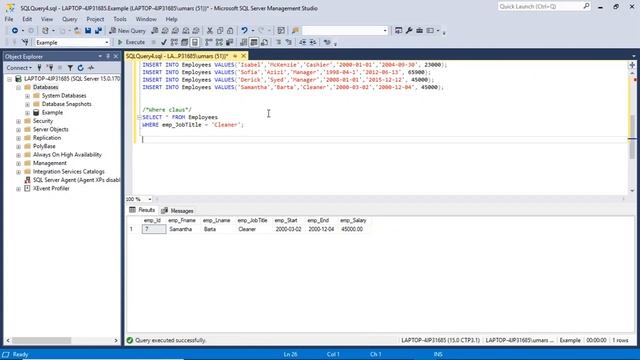Select the PolyBase tree item

tap(44, 146)
